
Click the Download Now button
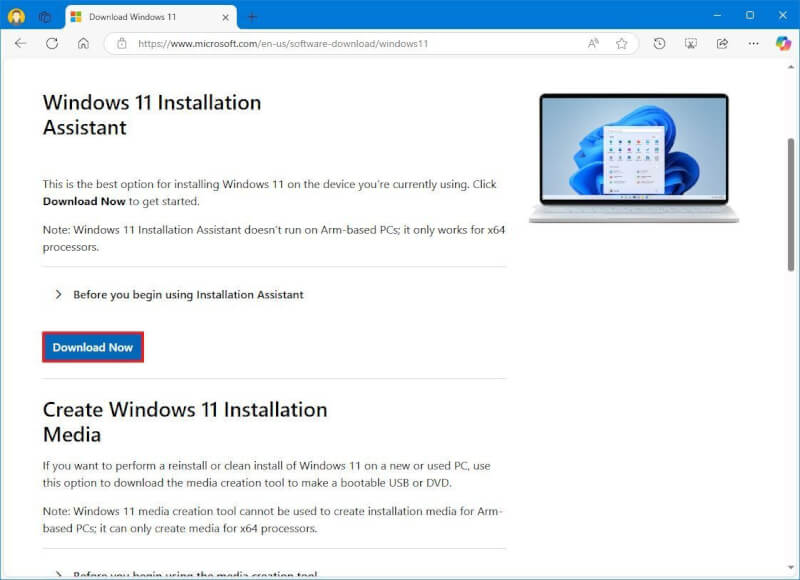click(93, 347)
